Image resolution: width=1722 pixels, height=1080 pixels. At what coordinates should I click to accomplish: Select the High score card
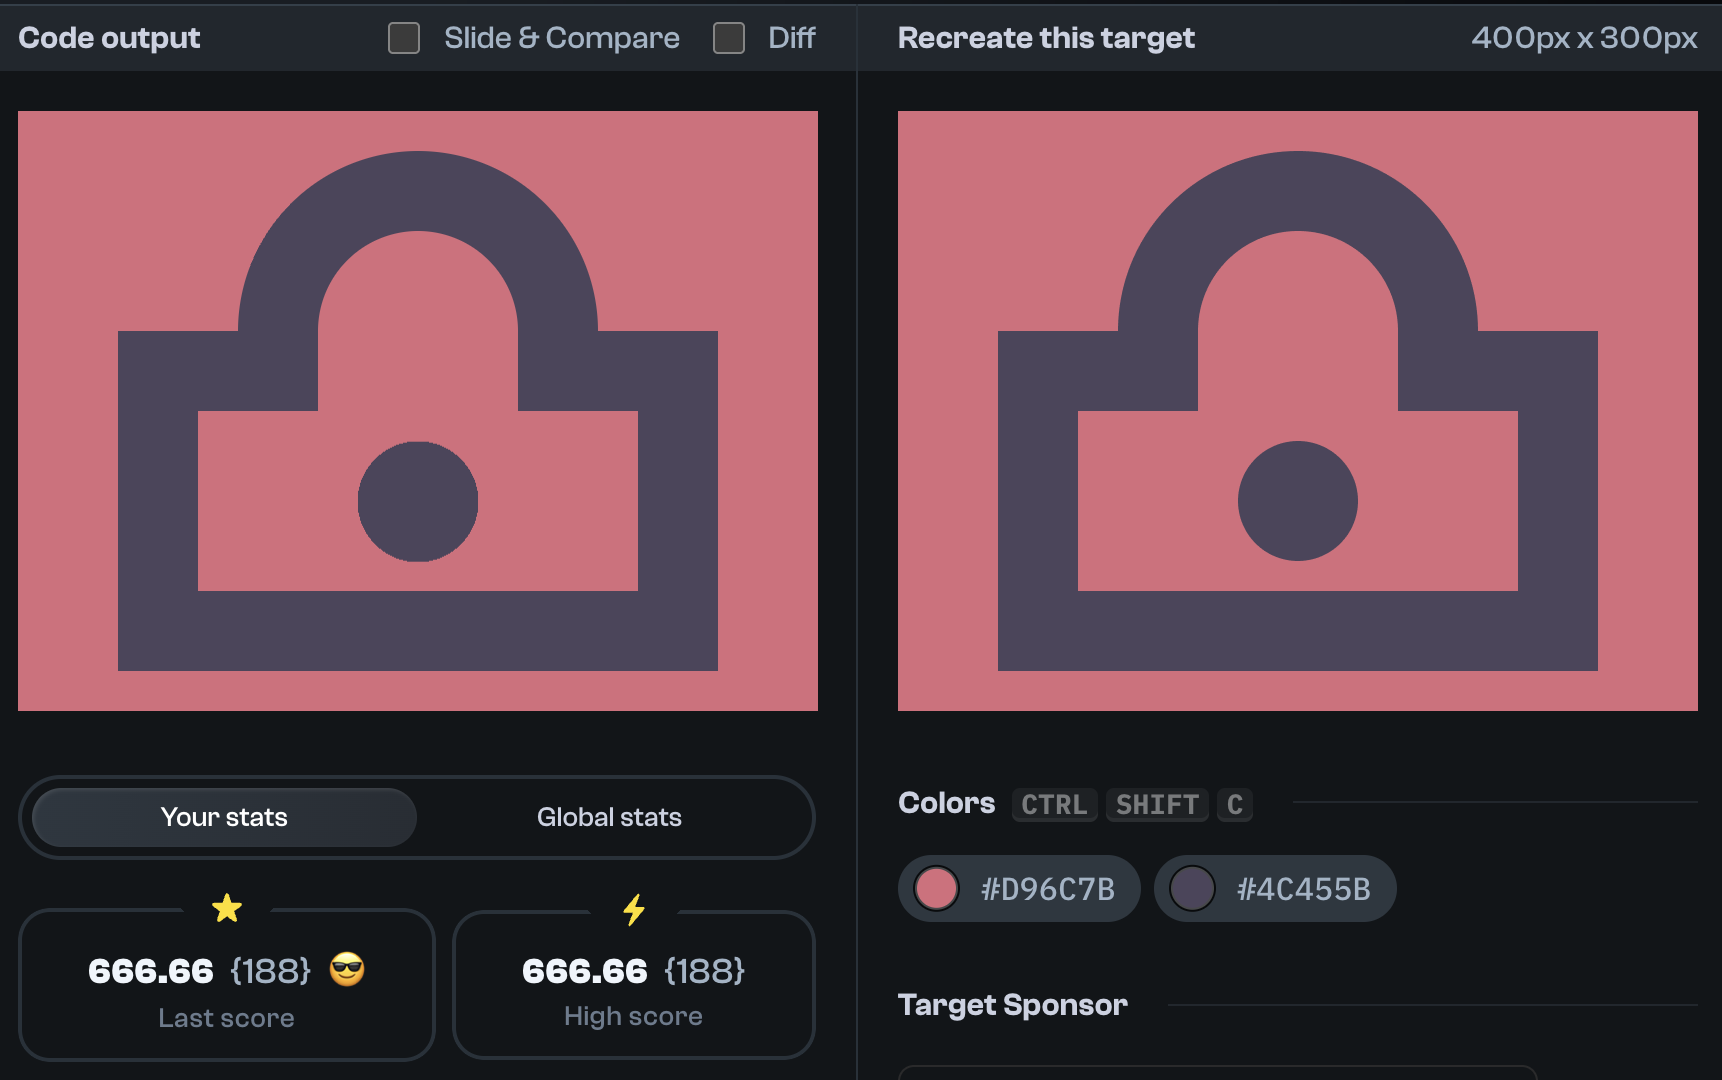634,985
